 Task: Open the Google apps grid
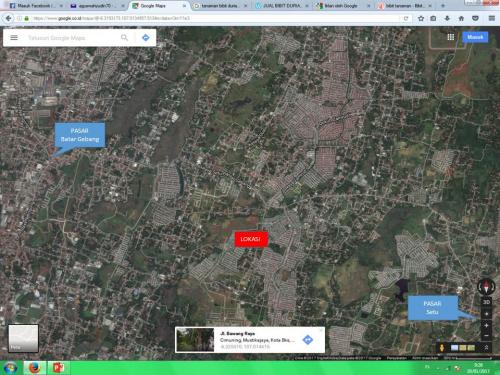[451, 37]
